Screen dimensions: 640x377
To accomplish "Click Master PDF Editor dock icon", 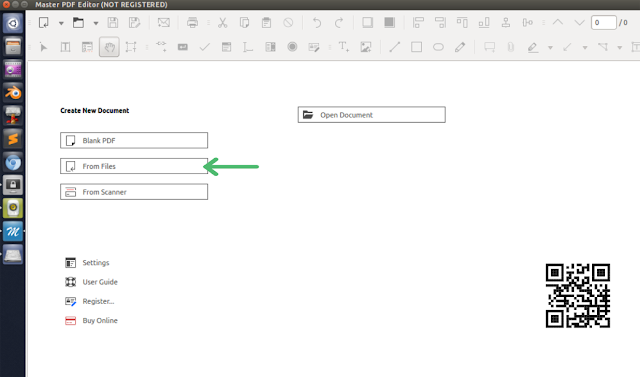I will 13,231.
